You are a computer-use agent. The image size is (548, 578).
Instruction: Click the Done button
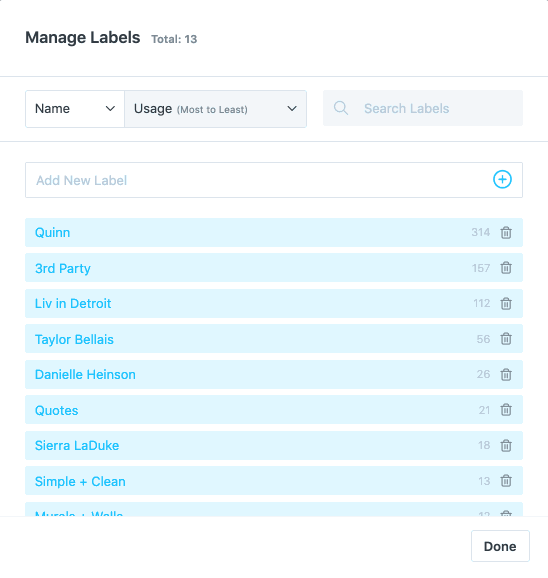coord(500,546)
